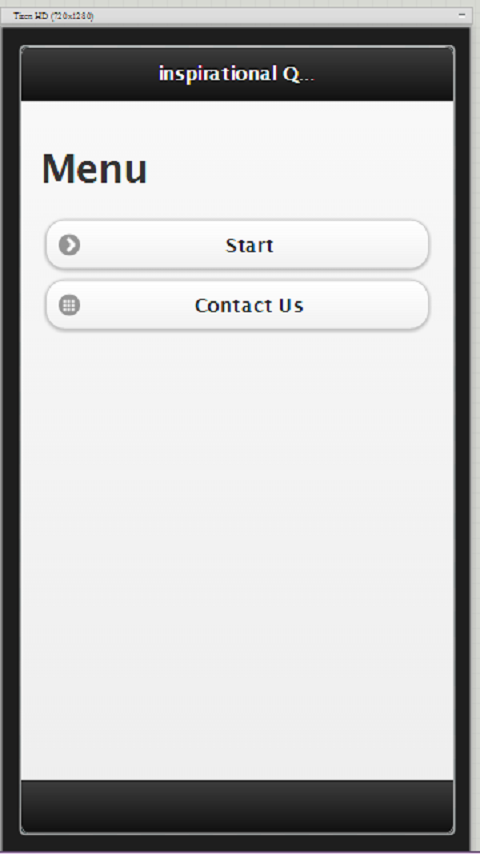Select the dark header bar left of title
This screenshot has width=480, height=854.
pos(89,74)
